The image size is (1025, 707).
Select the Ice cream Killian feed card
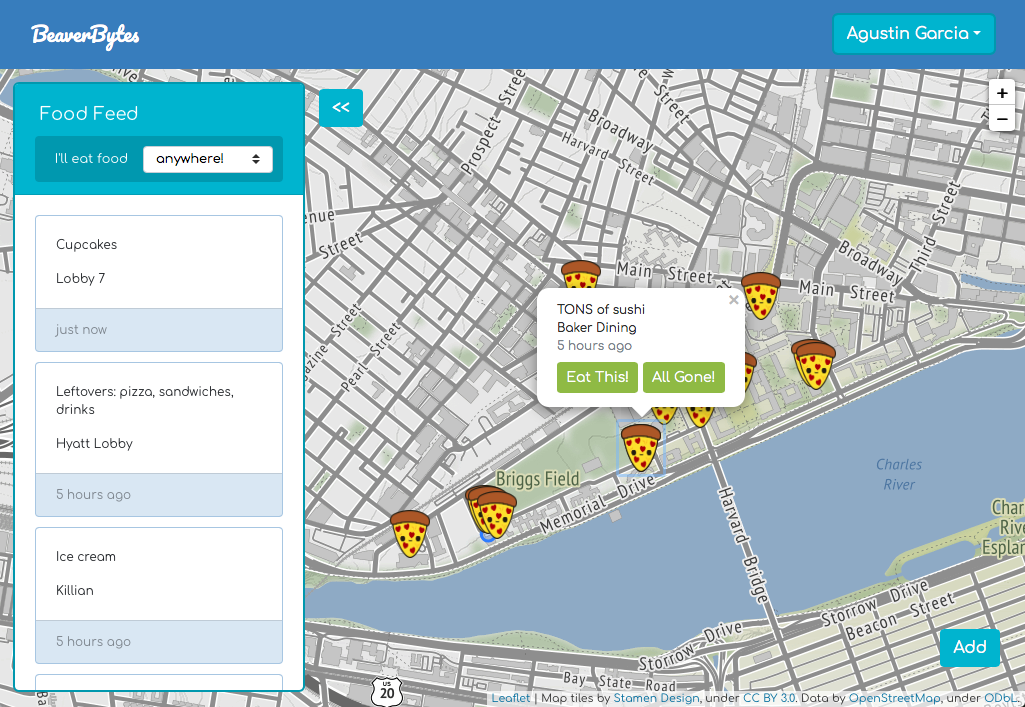coord(159,595)
